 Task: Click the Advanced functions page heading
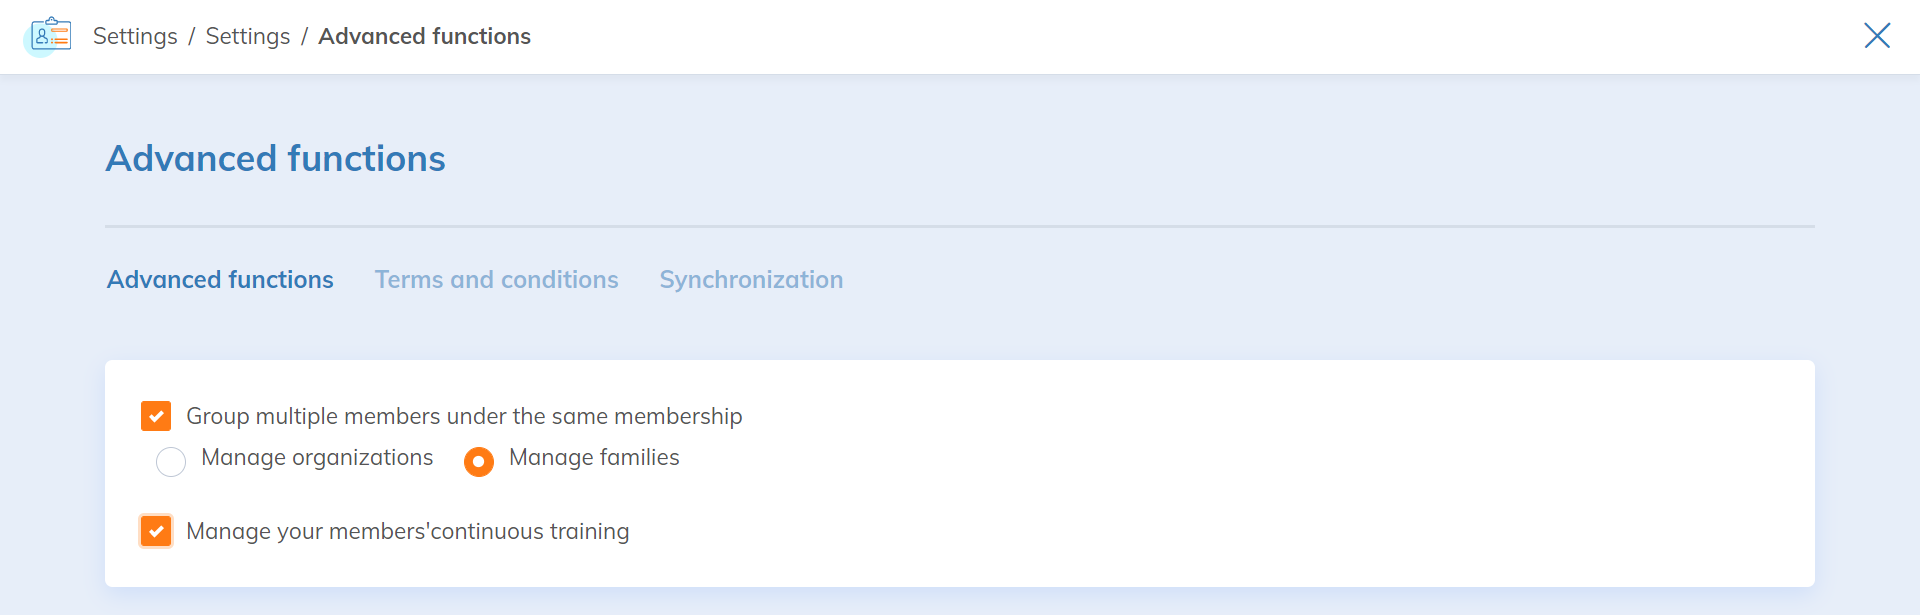click(275, 158)
